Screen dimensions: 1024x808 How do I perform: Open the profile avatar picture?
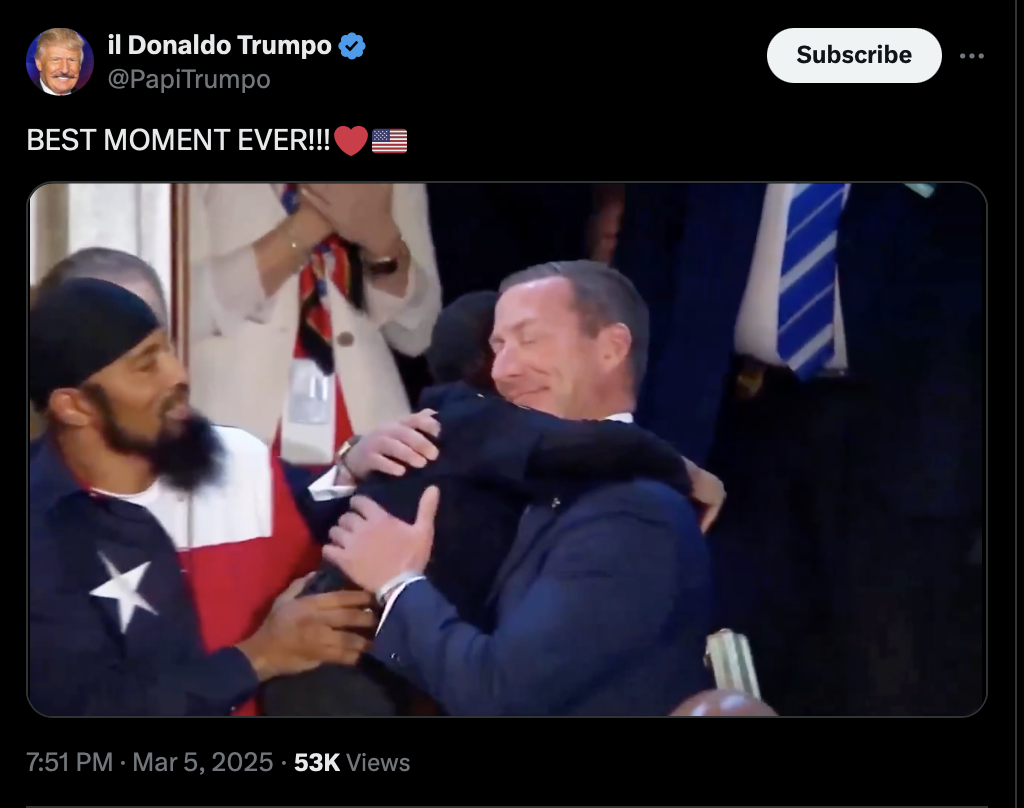click(59, 62)
